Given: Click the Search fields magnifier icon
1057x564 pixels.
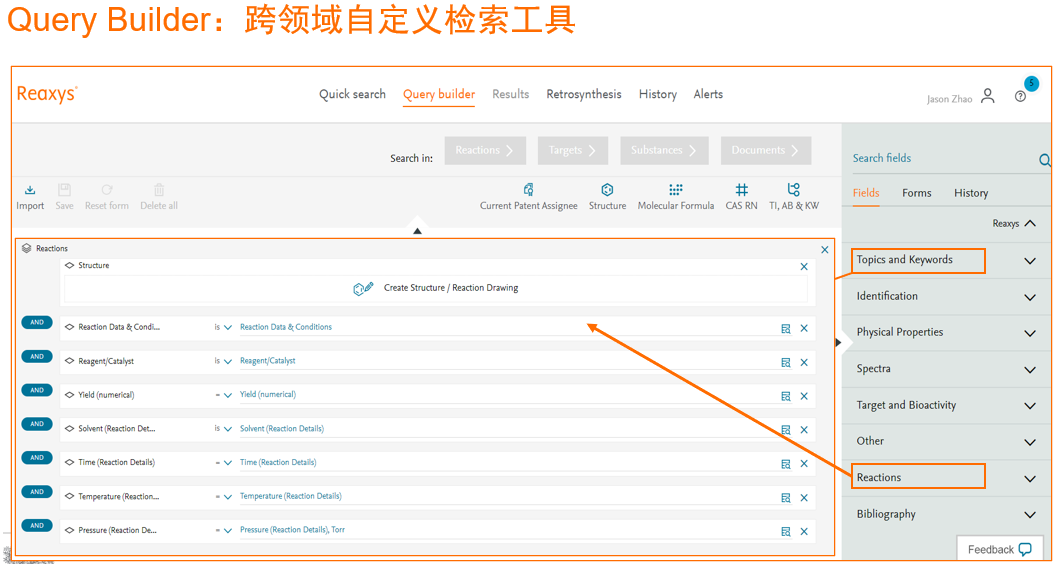Looking at the screenshot, I should (1045, 160).
